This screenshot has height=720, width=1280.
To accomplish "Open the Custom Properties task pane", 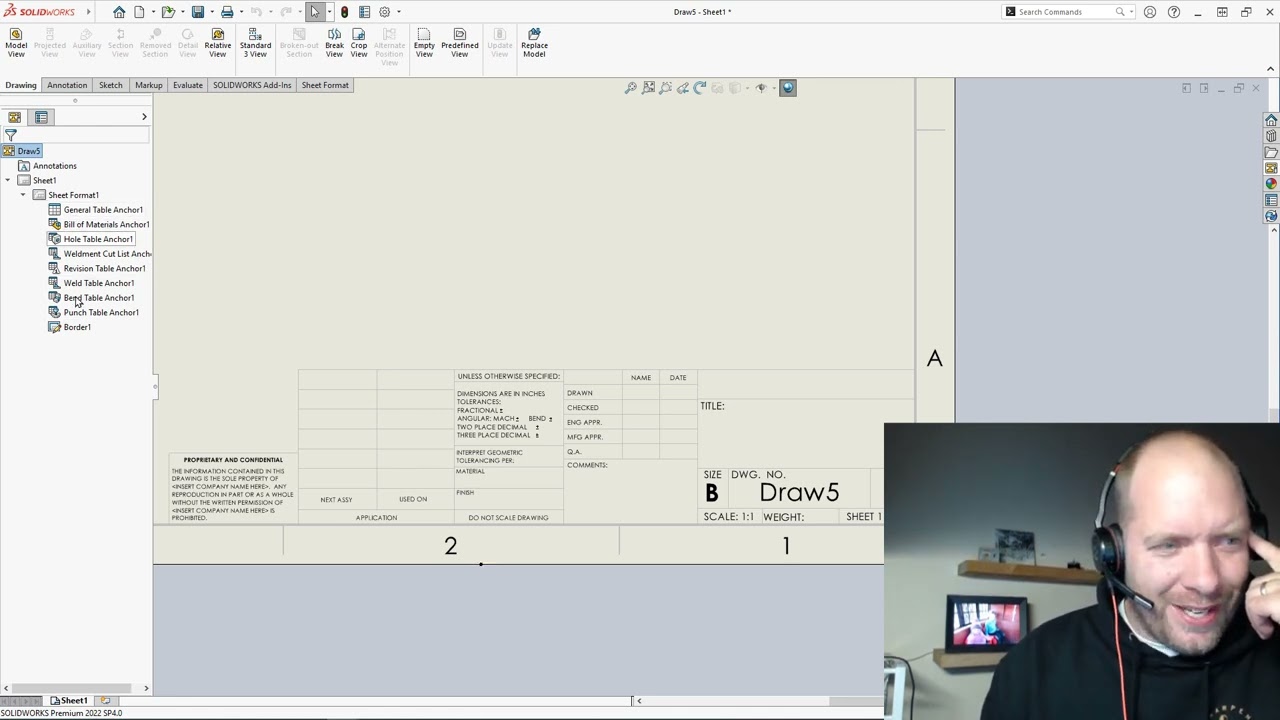I will click(x=1271, y=200).
